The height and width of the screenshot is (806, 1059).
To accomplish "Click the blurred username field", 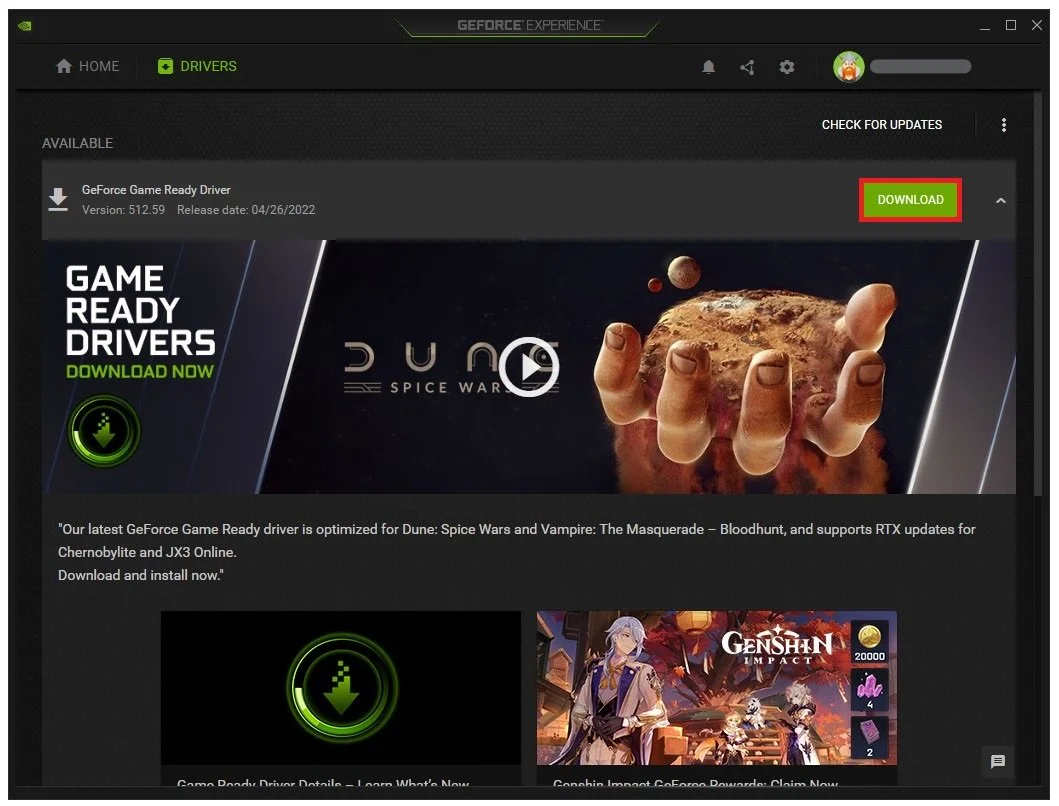I will [x=921, y=66].
